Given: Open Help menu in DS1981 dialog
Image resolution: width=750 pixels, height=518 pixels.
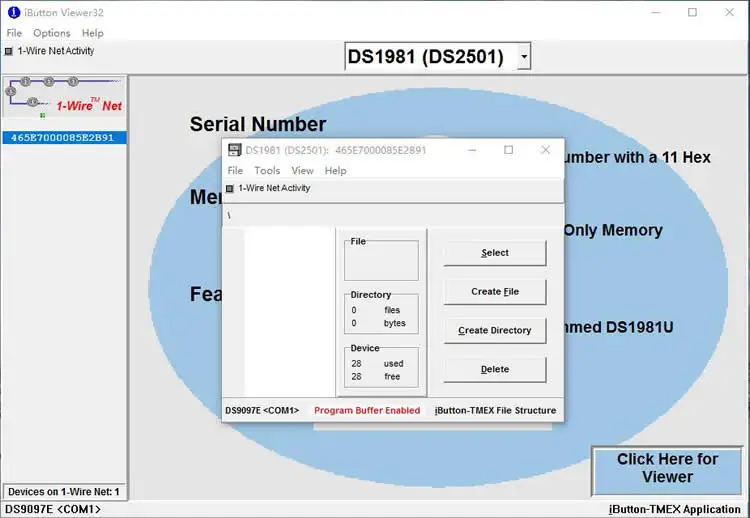Looking at the screenshot, I should click(x=335, y=170).
